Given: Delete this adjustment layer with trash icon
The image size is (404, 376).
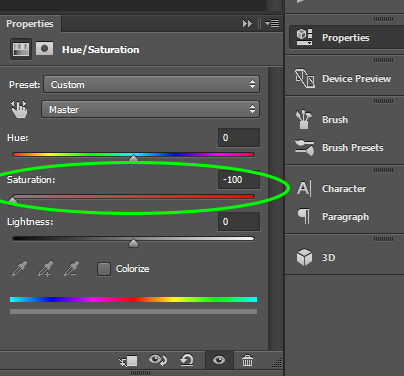Looking at the screenshot, I should 247,360.
